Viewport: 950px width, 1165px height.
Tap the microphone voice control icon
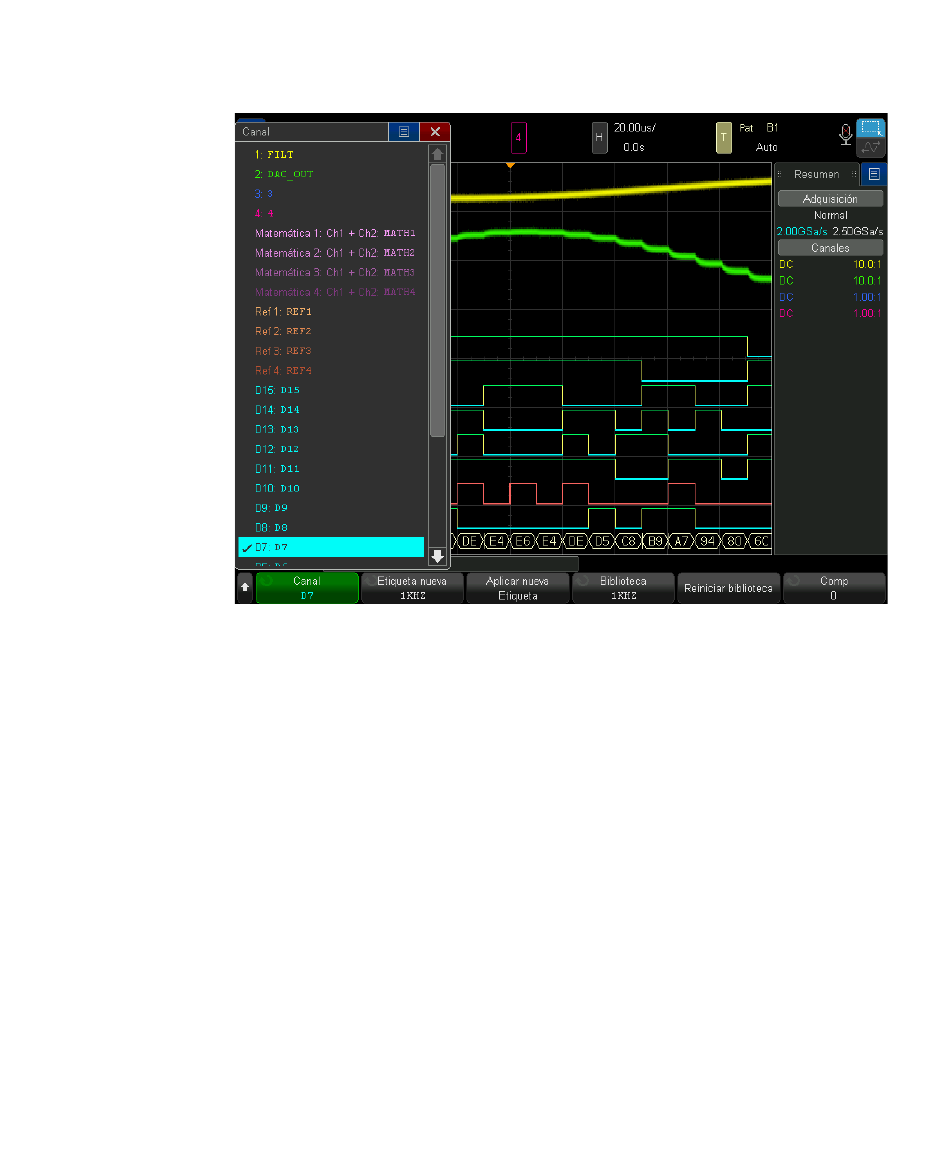point(845,134)
